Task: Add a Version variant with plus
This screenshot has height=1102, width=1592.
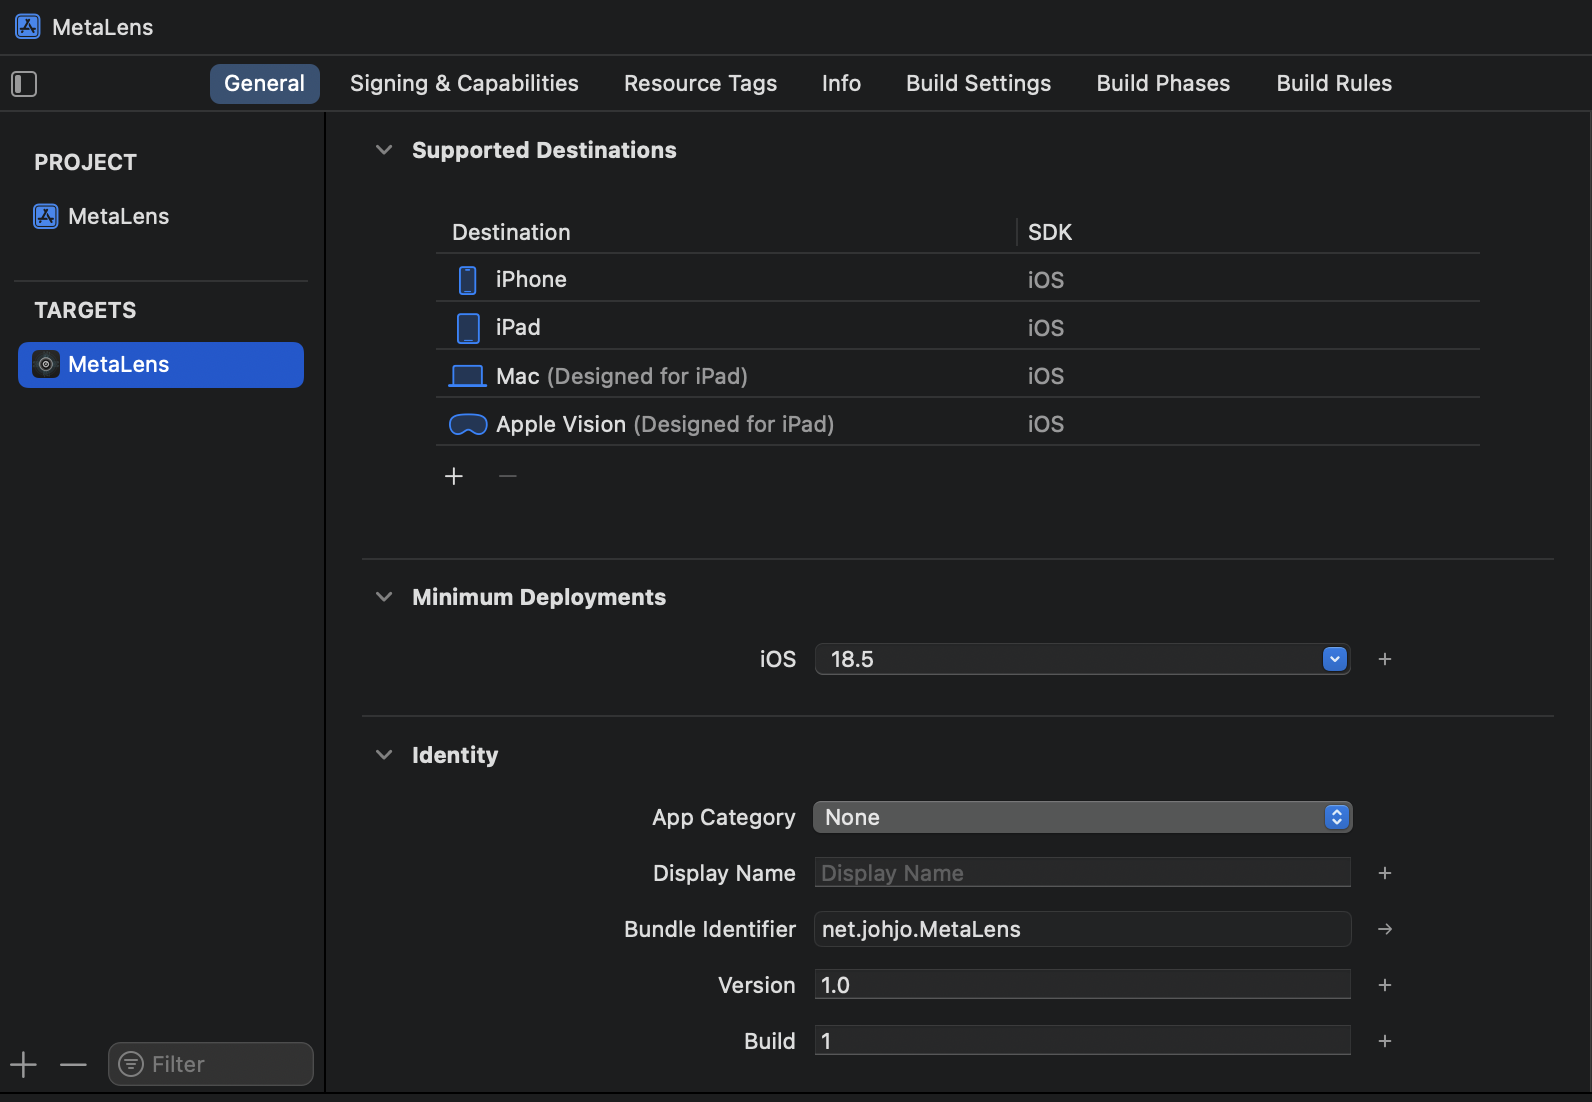Action: (1385, 985)
